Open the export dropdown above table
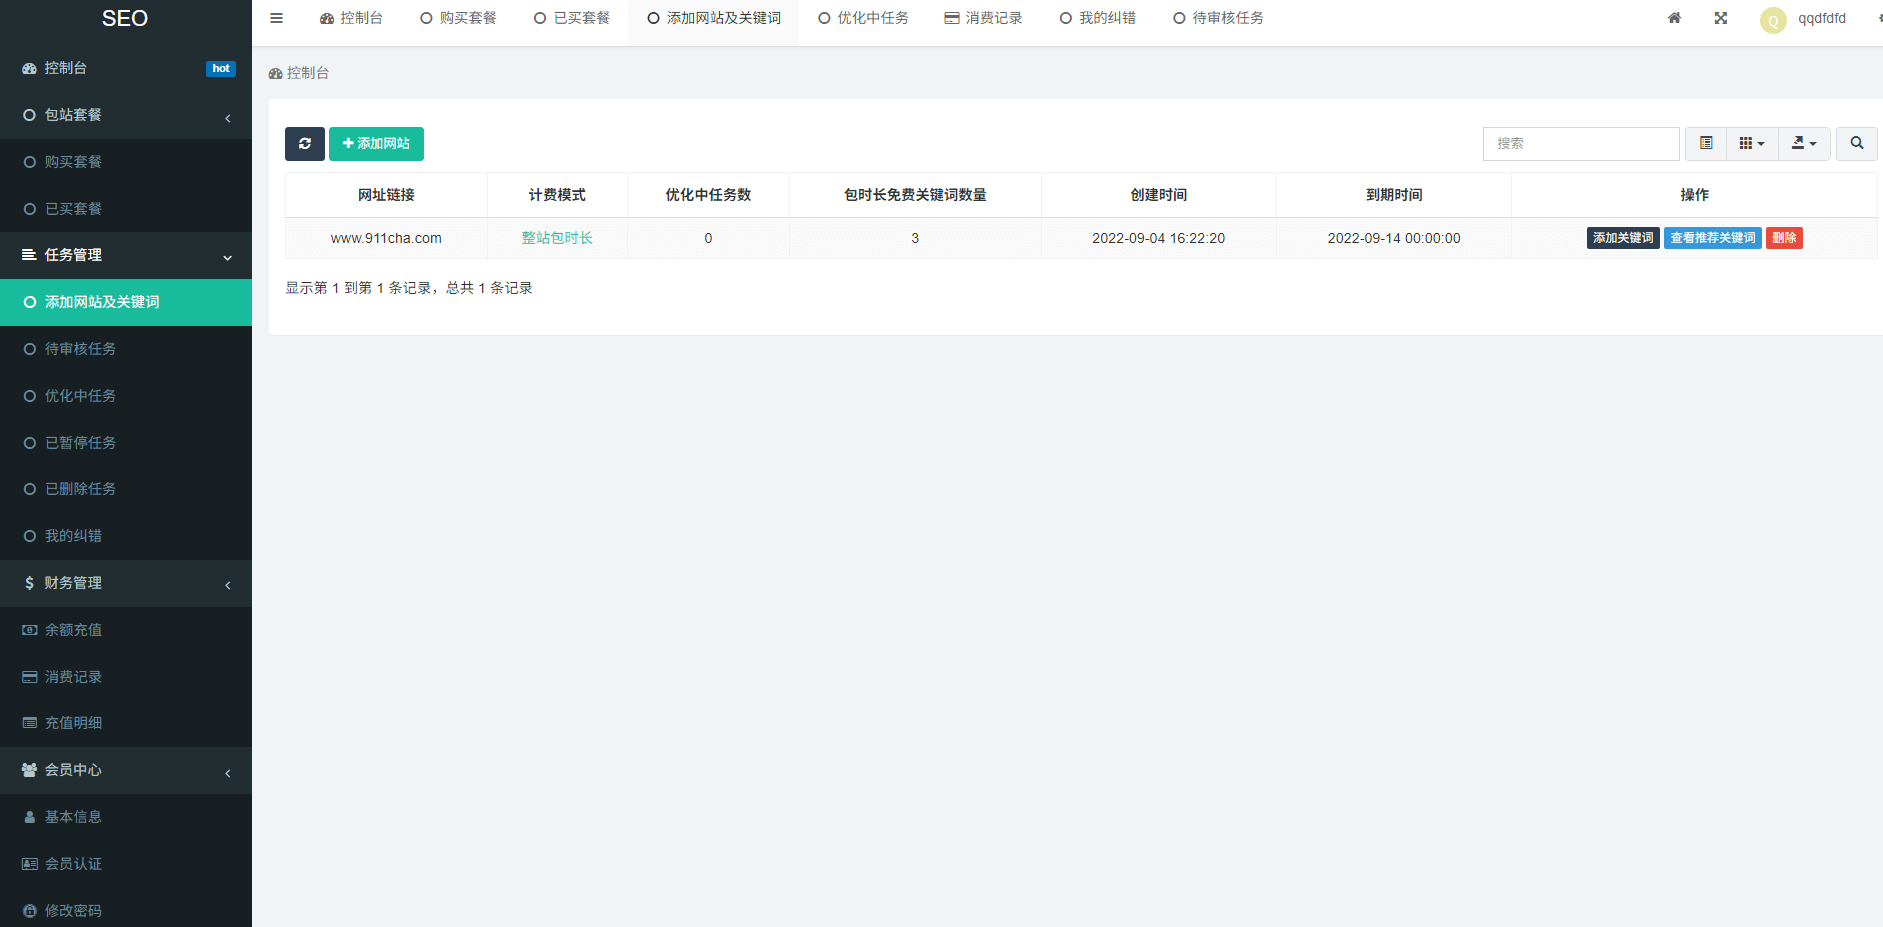The width and height of the screenshot is (1883, 927). point(1804,144)
